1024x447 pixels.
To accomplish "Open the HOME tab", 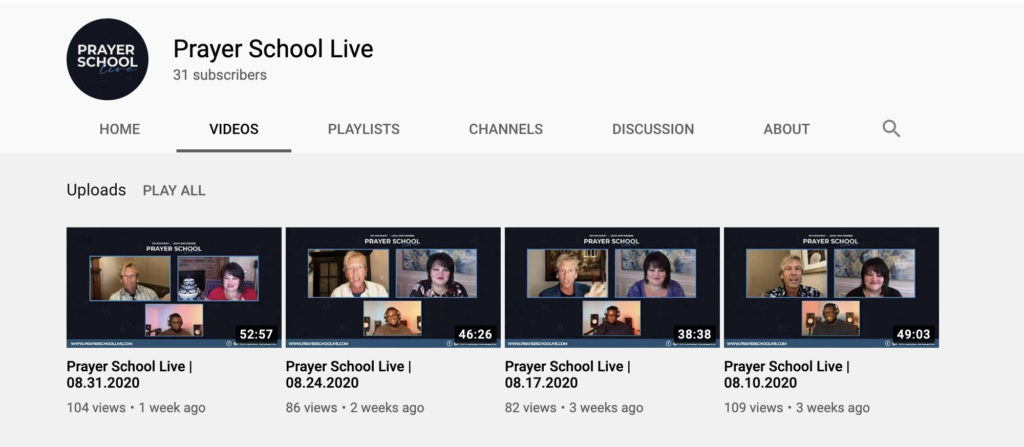I will (120, 129).
